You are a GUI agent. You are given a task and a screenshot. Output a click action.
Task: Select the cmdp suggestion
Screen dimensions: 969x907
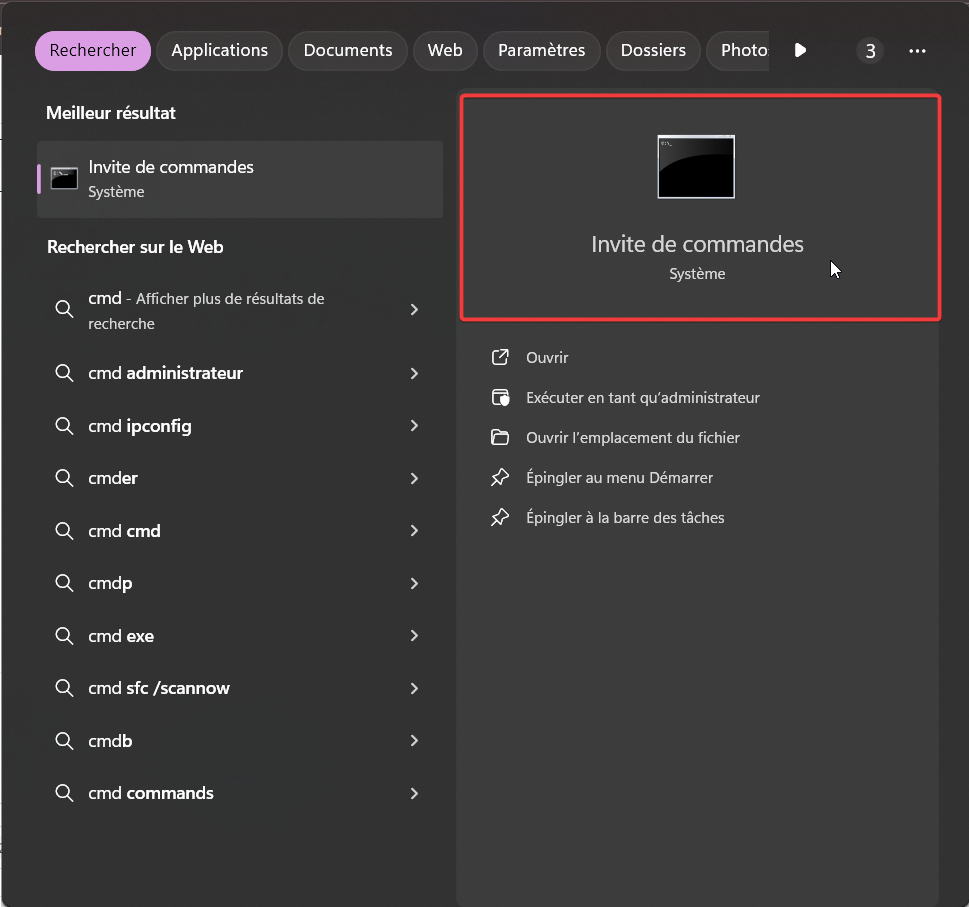[240, 583]
